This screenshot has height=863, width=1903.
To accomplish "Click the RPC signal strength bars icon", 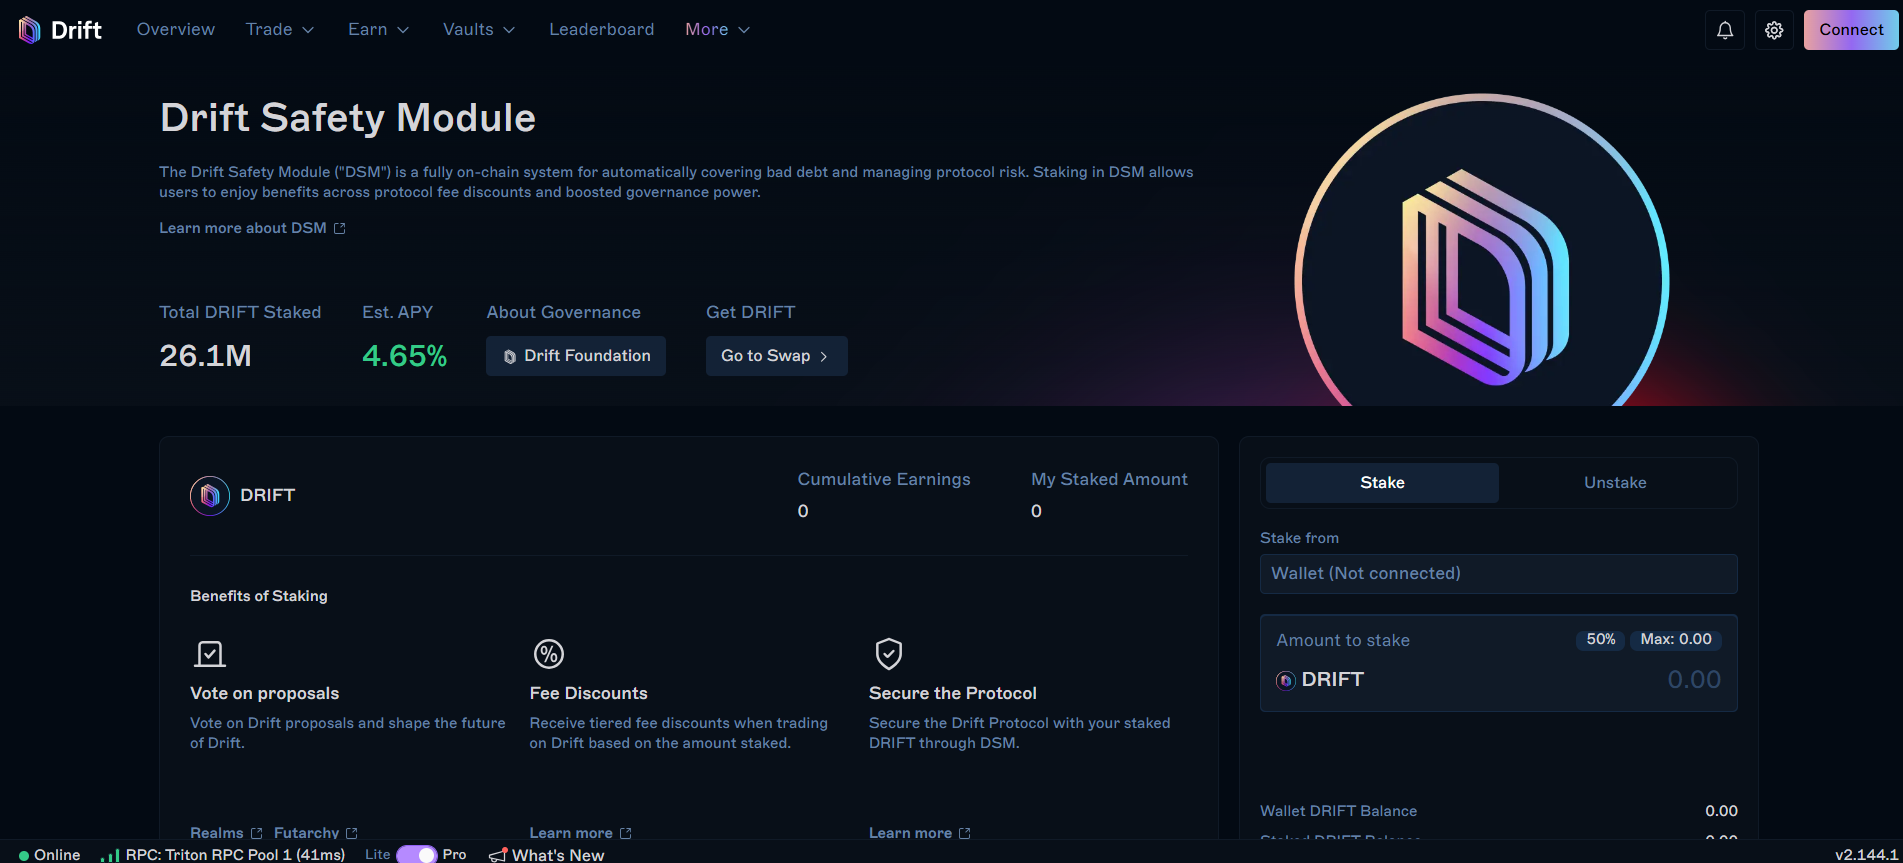I will click(x=110, y=855).
